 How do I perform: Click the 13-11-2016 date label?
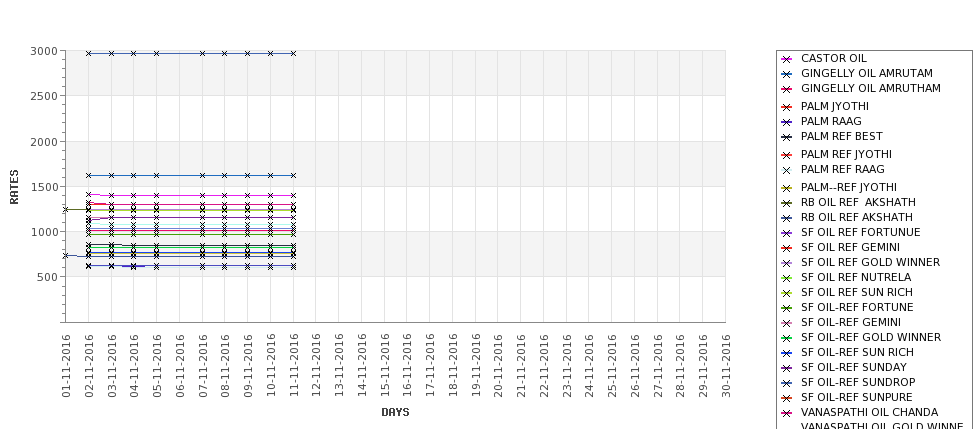(x=339, y=366)
